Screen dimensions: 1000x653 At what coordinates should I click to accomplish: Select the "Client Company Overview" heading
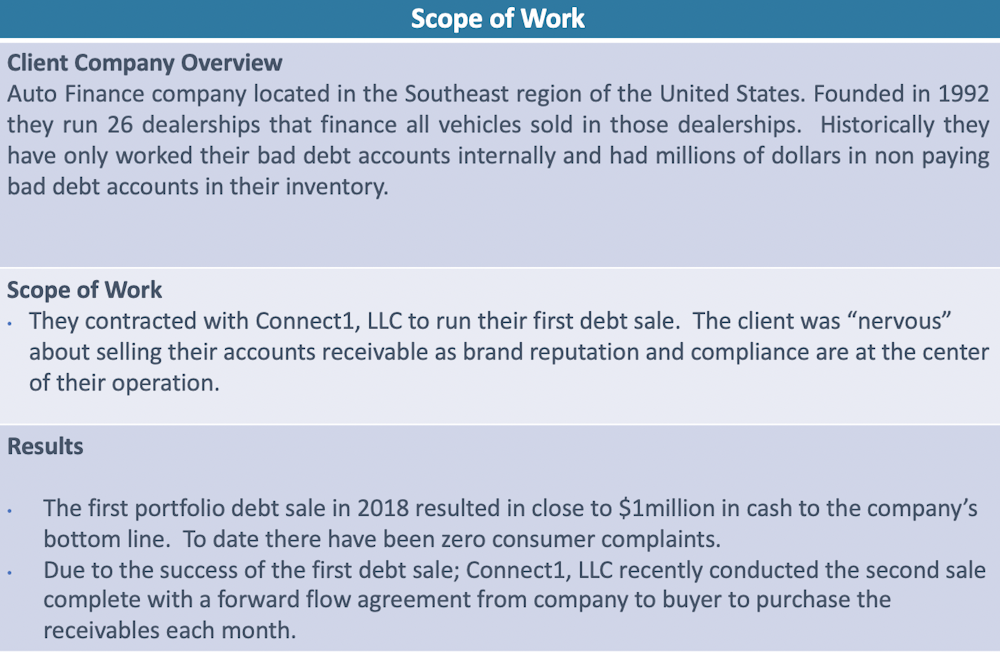145,62
